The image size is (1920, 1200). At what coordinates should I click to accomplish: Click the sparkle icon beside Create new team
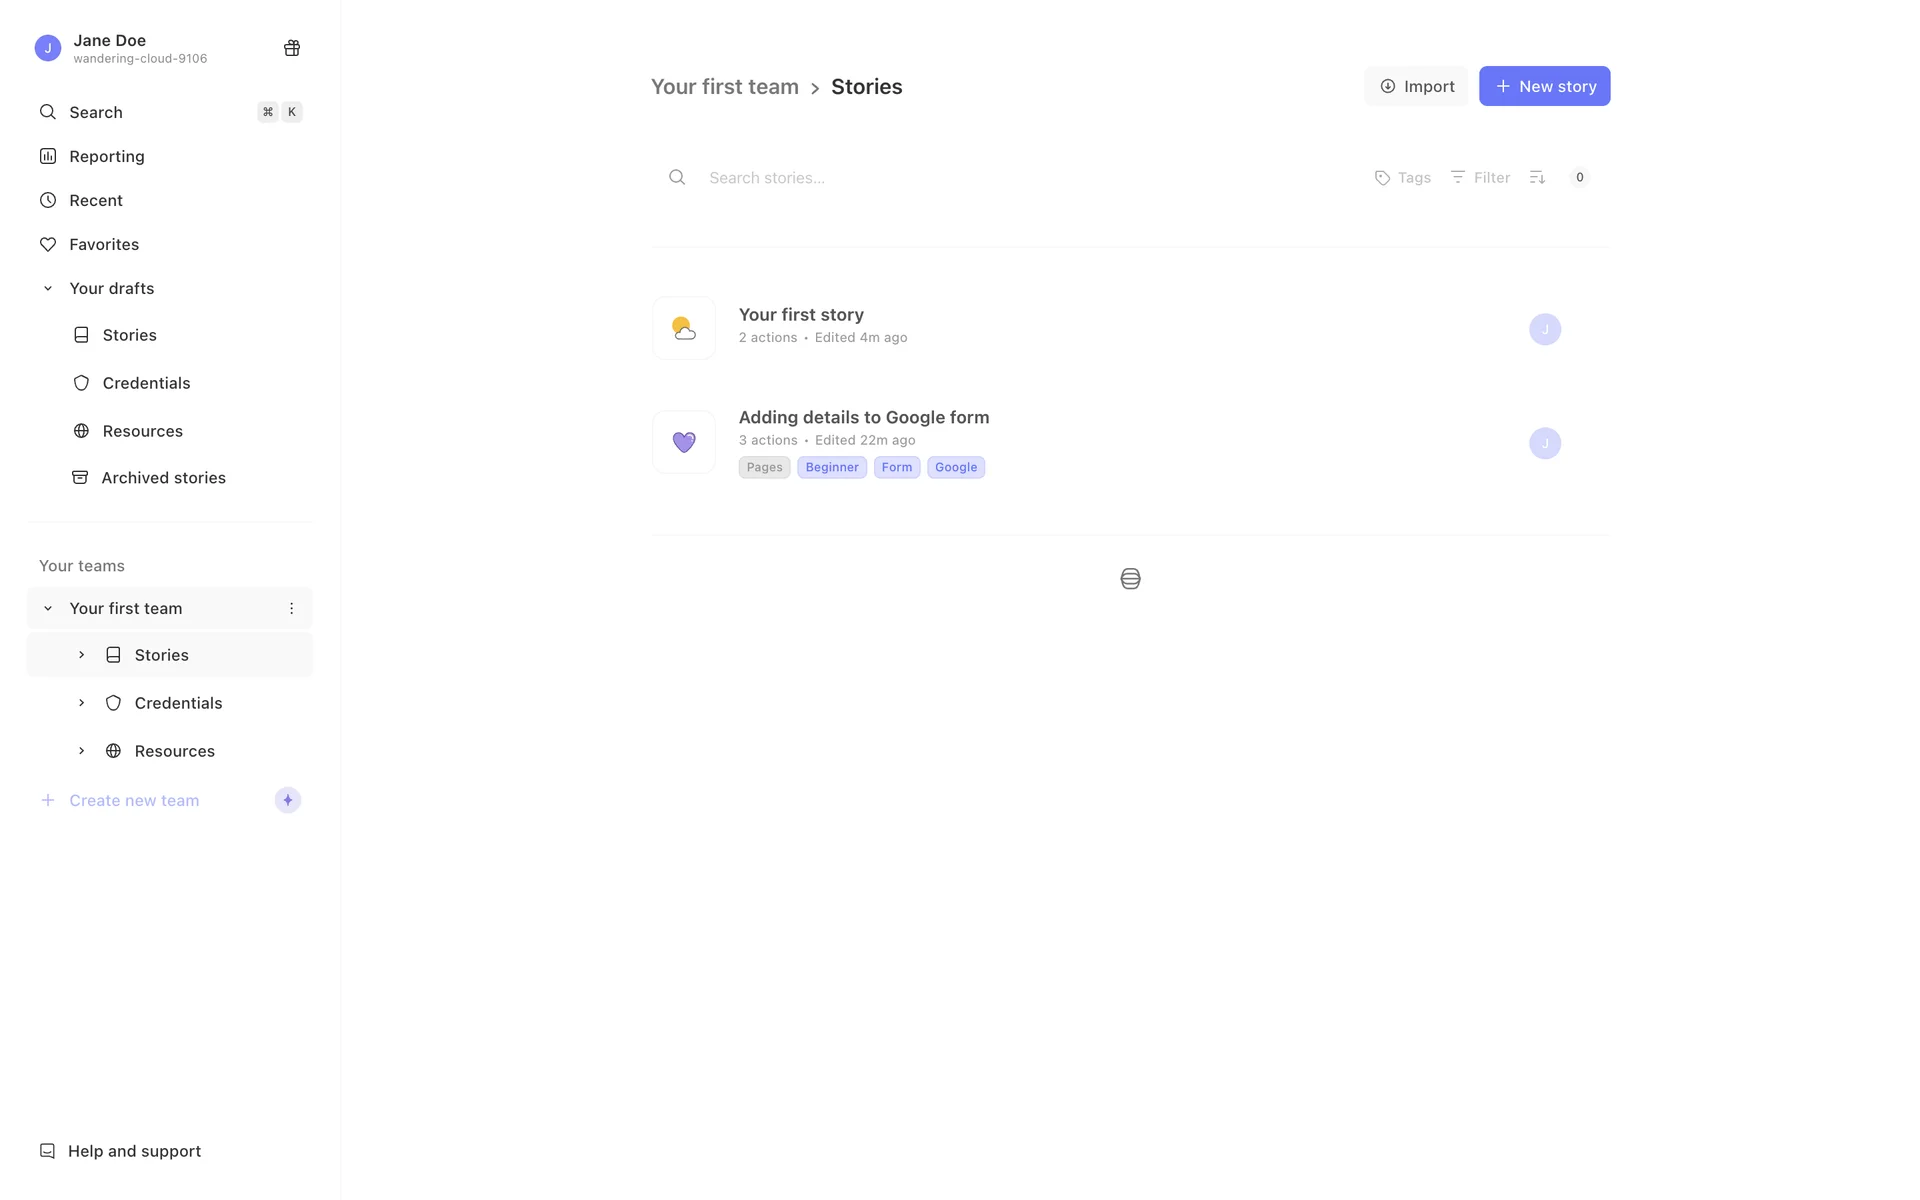click(x=287, y=800)
